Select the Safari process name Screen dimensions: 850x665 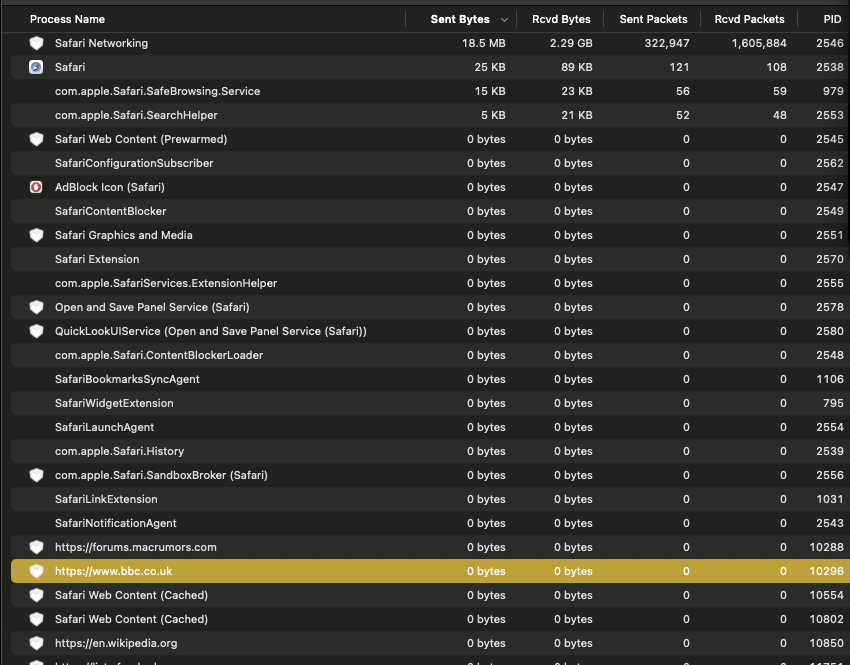70,67
